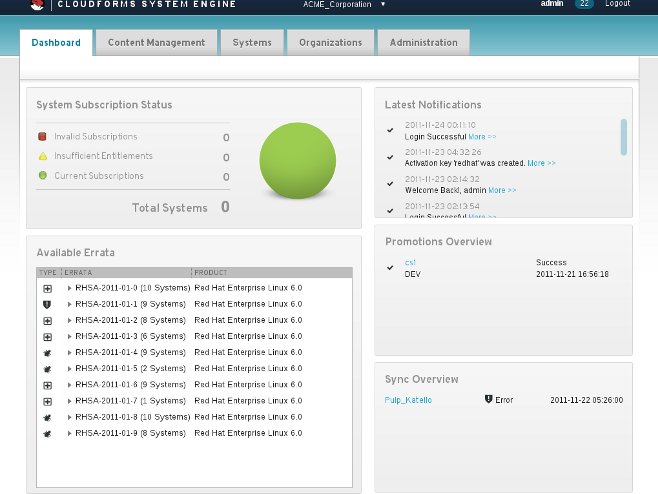Click green Current Subscriptions status icon
This screenshot has height=494, width=658.
coord(42,175)
